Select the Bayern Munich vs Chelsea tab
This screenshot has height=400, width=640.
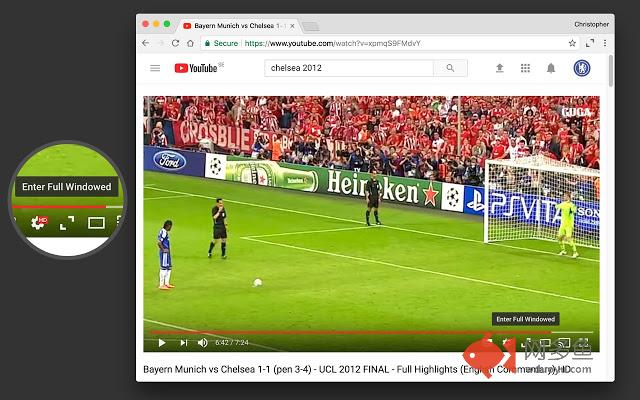[237, 26]
